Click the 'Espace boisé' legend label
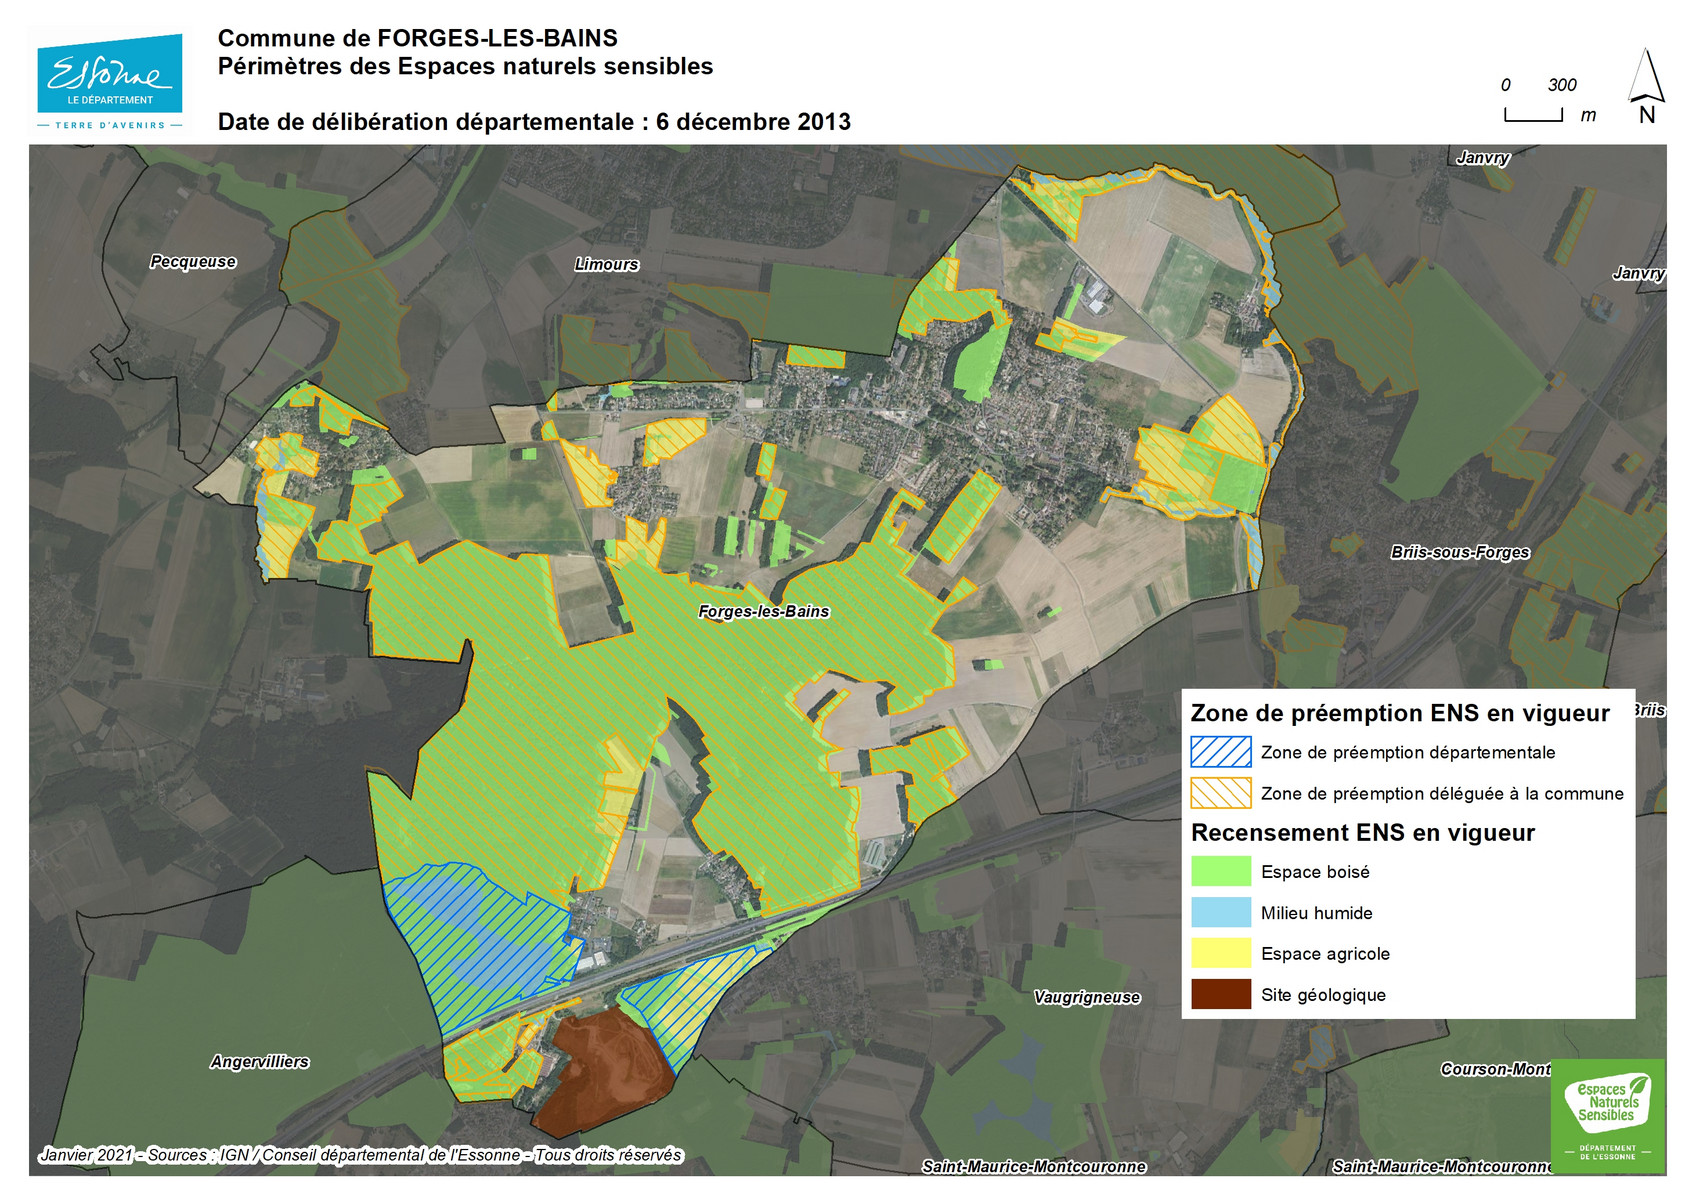1696x1200 pixels. click(x=1315, y=872)
